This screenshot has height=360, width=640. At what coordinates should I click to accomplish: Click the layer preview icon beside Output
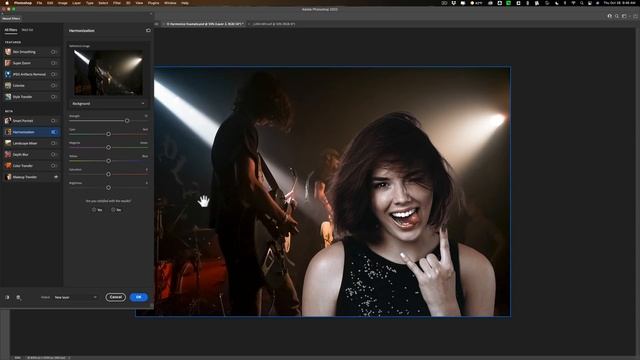coord(18,298)
